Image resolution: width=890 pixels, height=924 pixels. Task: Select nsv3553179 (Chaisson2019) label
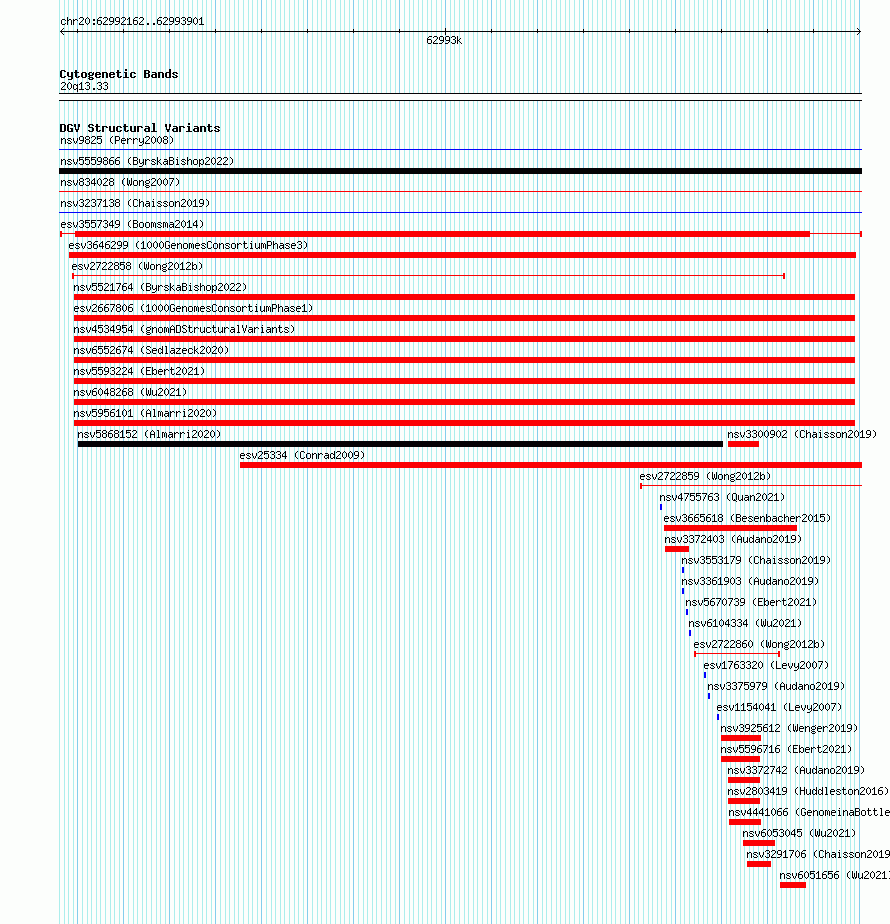click(x=756, y=560)
